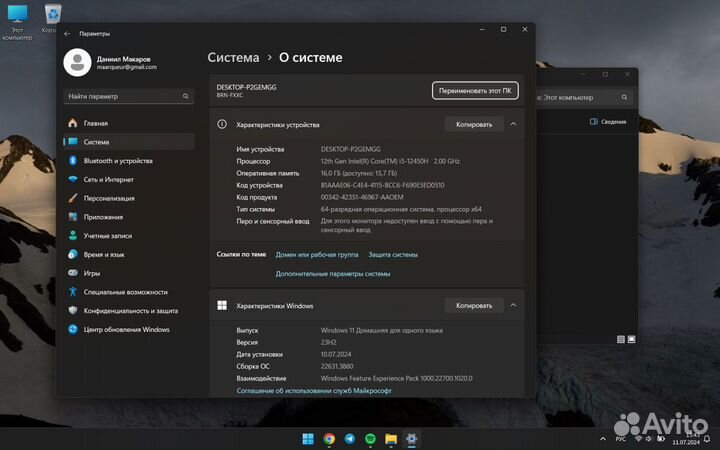Click the user name Даниил Макаров
Image resolution: width=720 pixels, height=450 pixels.
pos(124,59)
